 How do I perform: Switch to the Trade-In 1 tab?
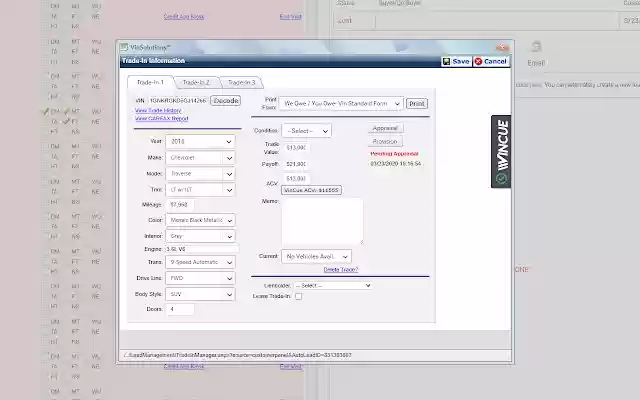pyautogui.click(x=150, y=82)
